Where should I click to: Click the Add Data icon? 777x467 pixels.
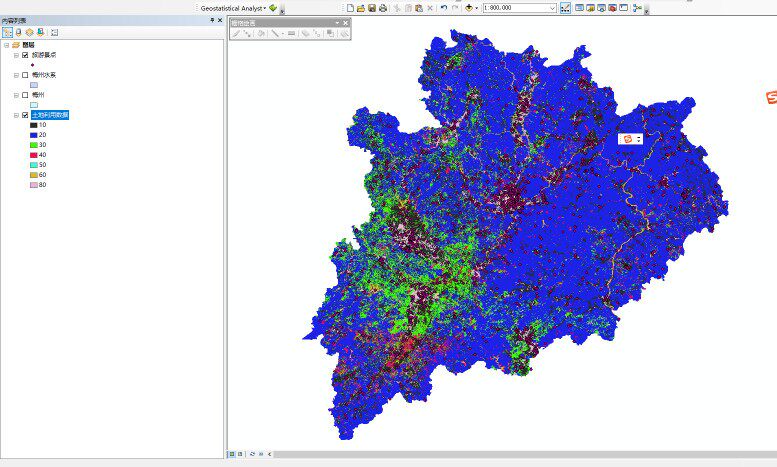[x=468, y=8]
